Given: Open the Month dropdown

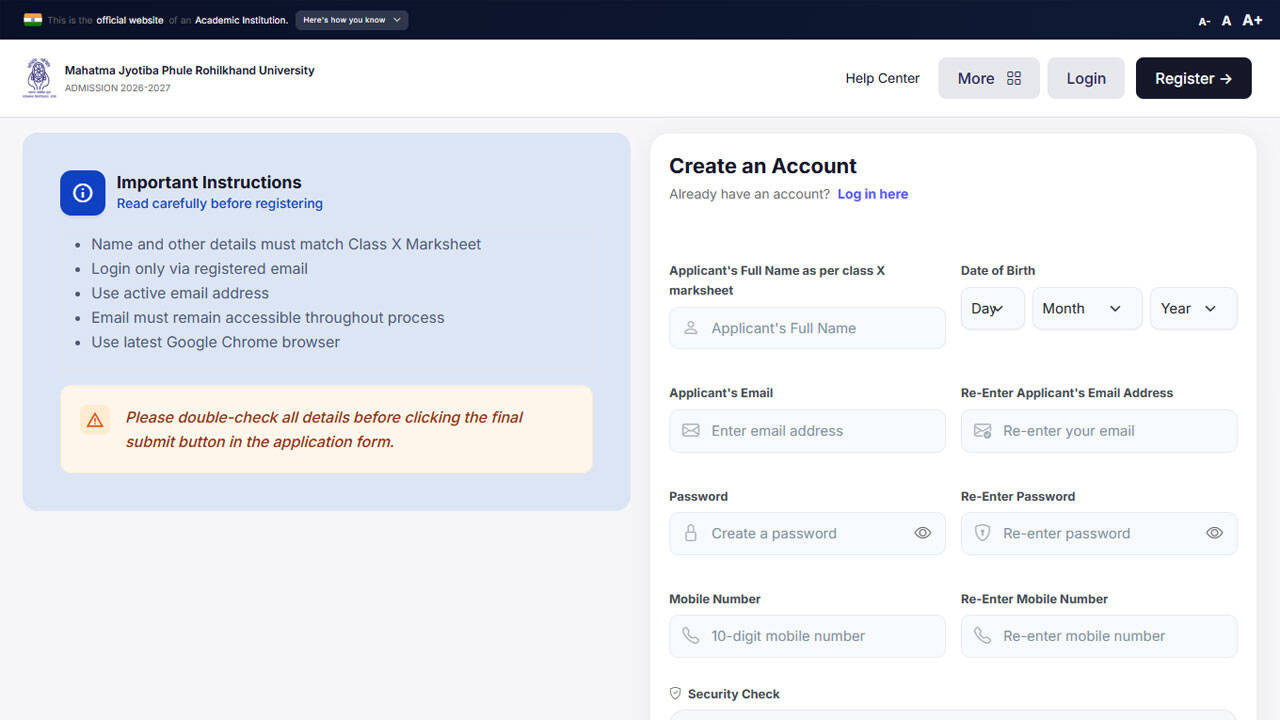Looking at the screenshot, I should click(x=1087, y=309).
